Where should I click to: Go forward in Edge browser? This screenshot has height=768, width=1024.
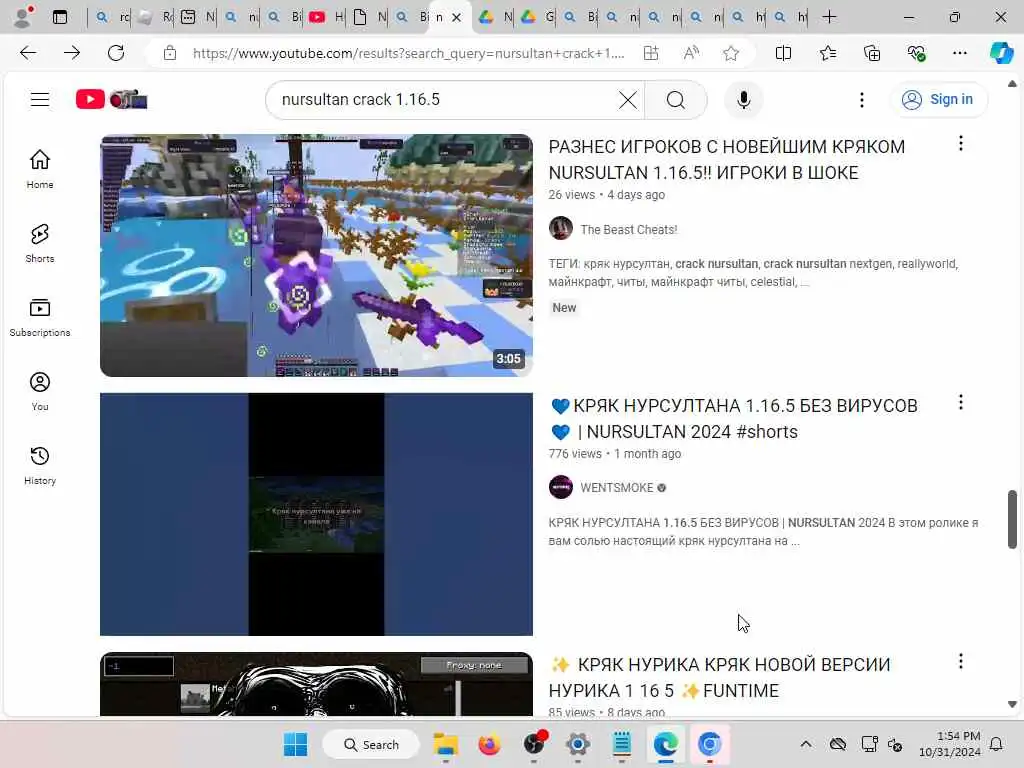pos(72,53)
